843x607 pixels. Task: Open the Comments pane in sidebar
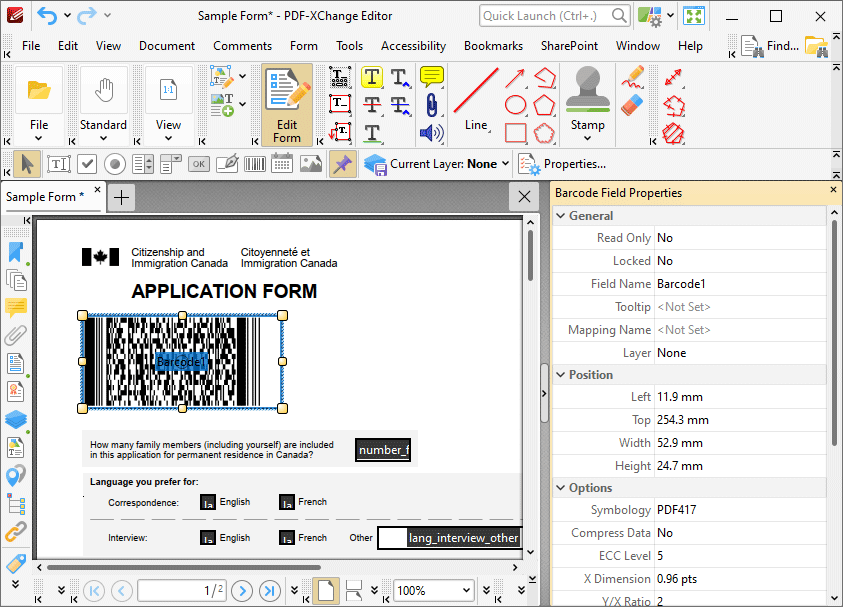point(15,308)
